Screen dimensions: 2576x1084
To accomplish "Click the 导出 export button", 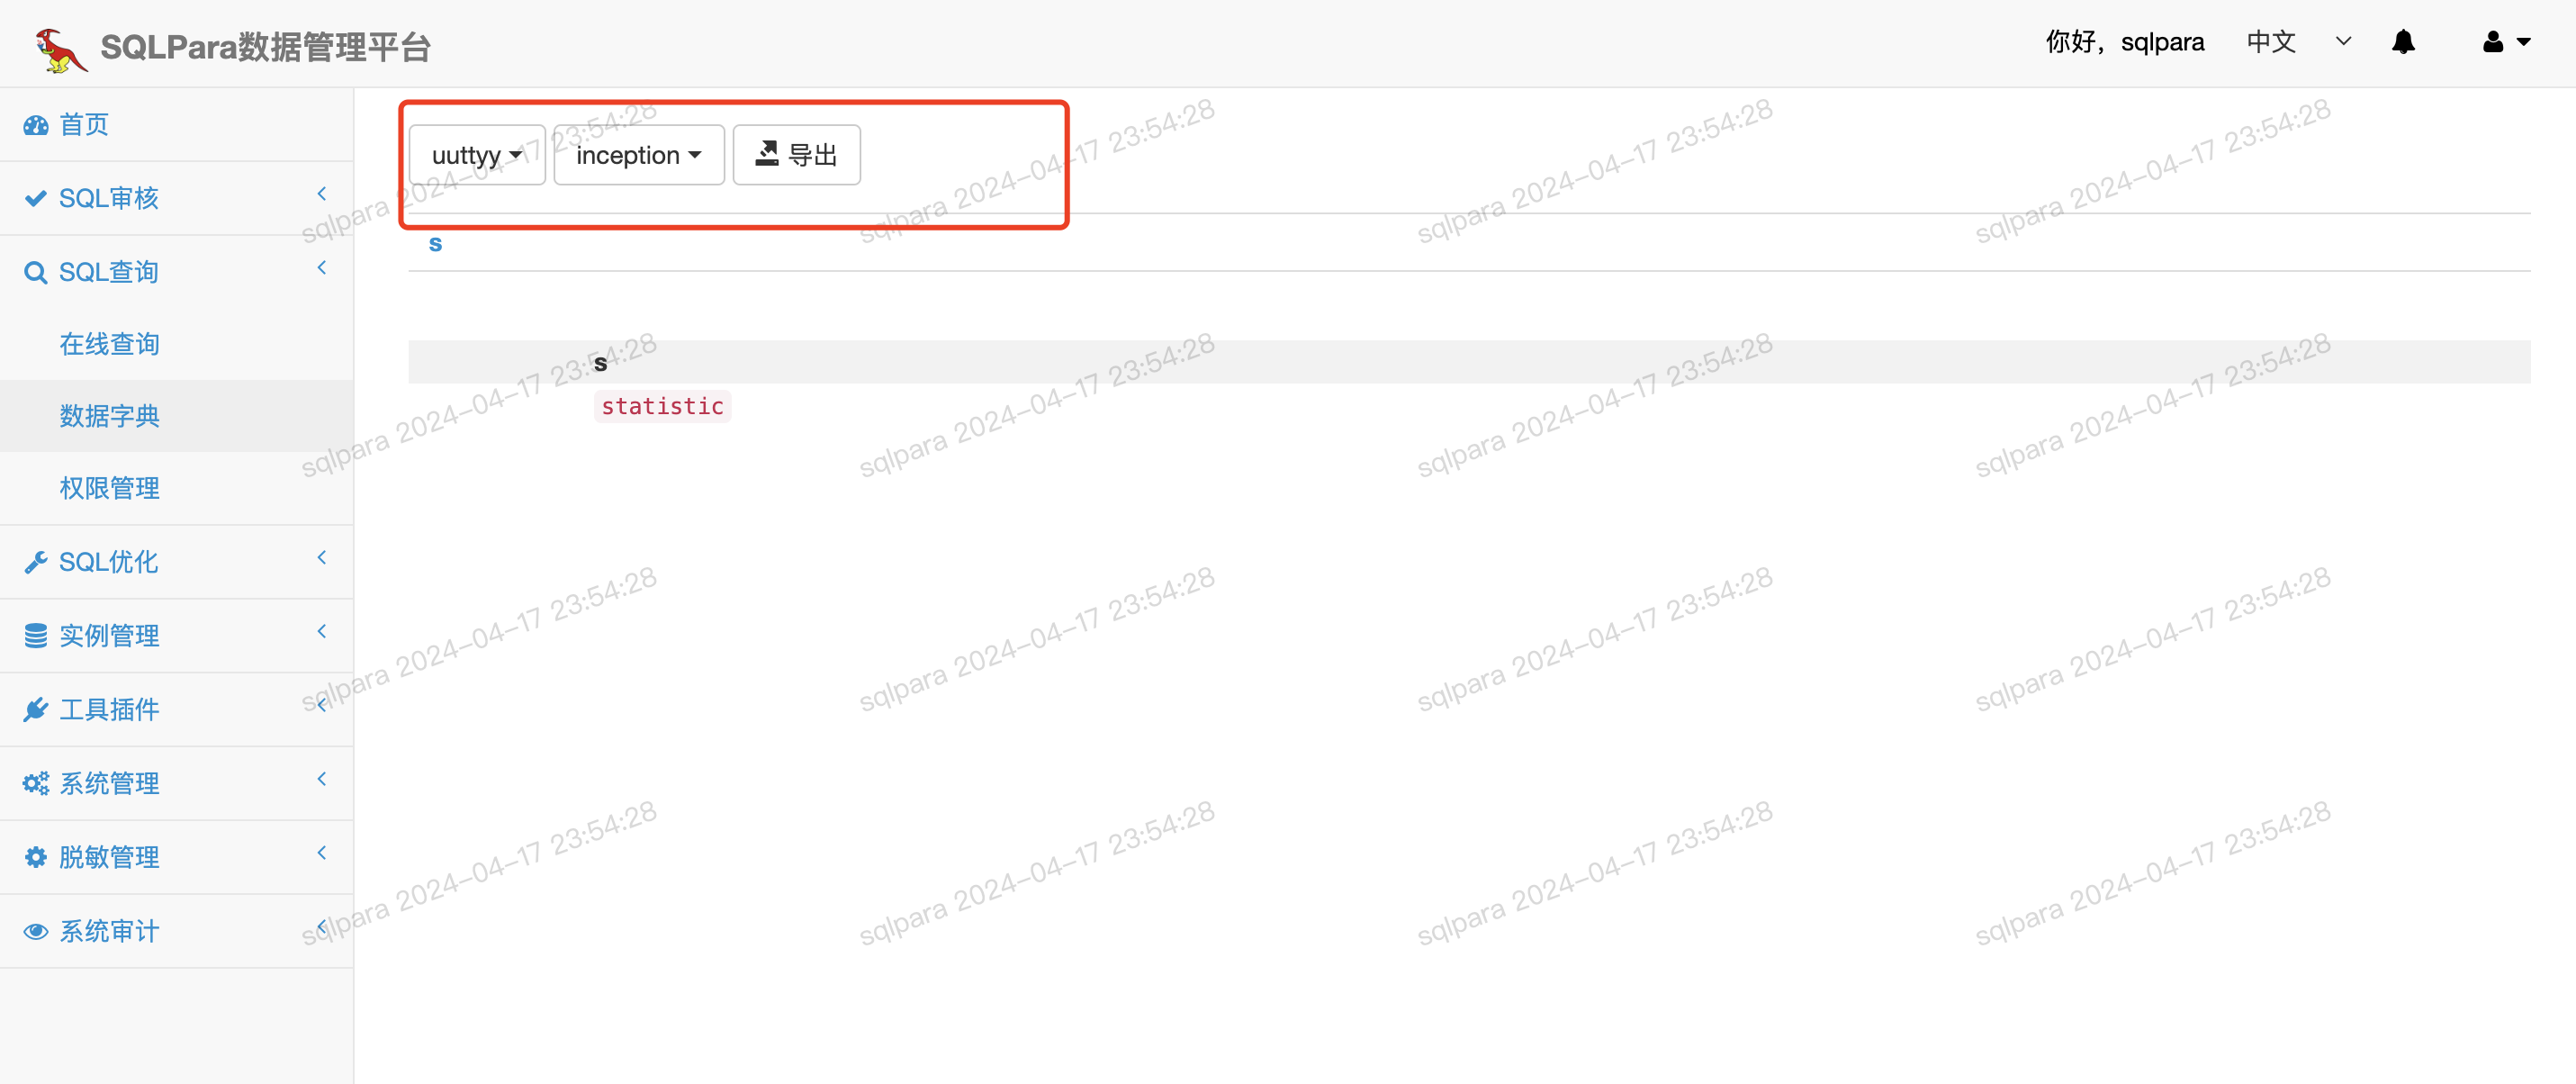I will point(796,155).
